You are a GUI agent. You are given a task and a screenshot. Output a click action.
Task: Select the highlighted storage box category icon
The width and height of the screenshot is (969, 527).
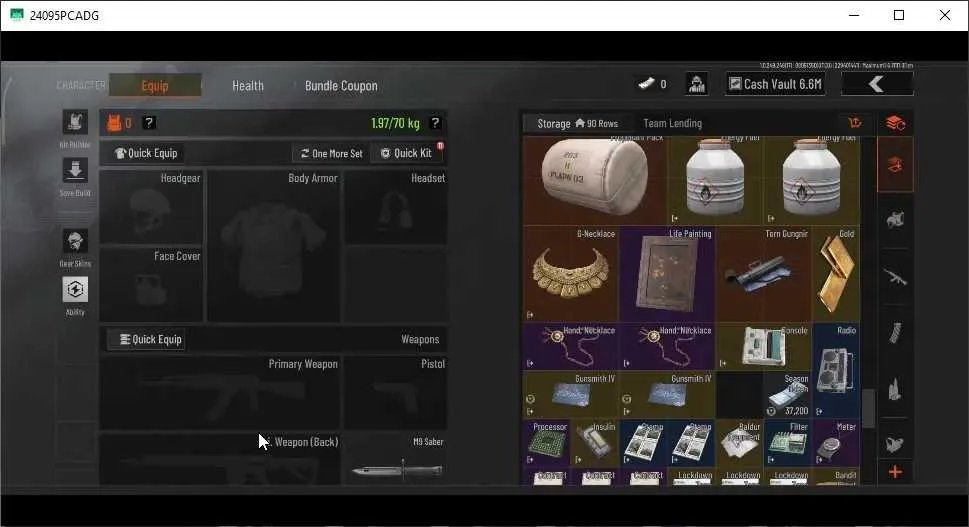pos(895,165)
